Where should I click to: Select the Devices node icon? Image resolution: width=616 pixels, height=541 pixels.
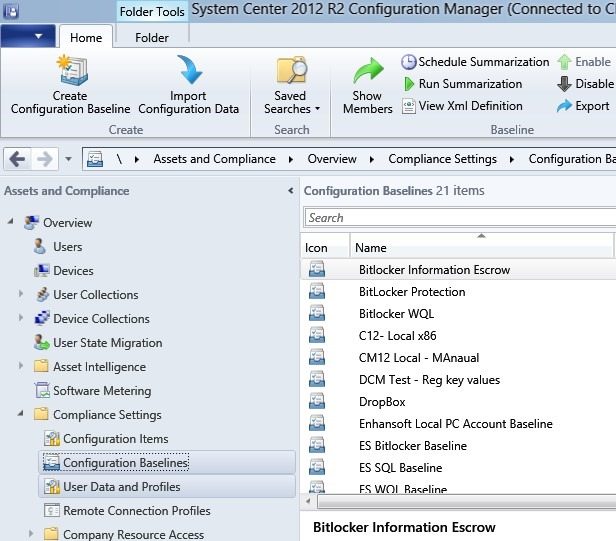click(x=42, y=271)
